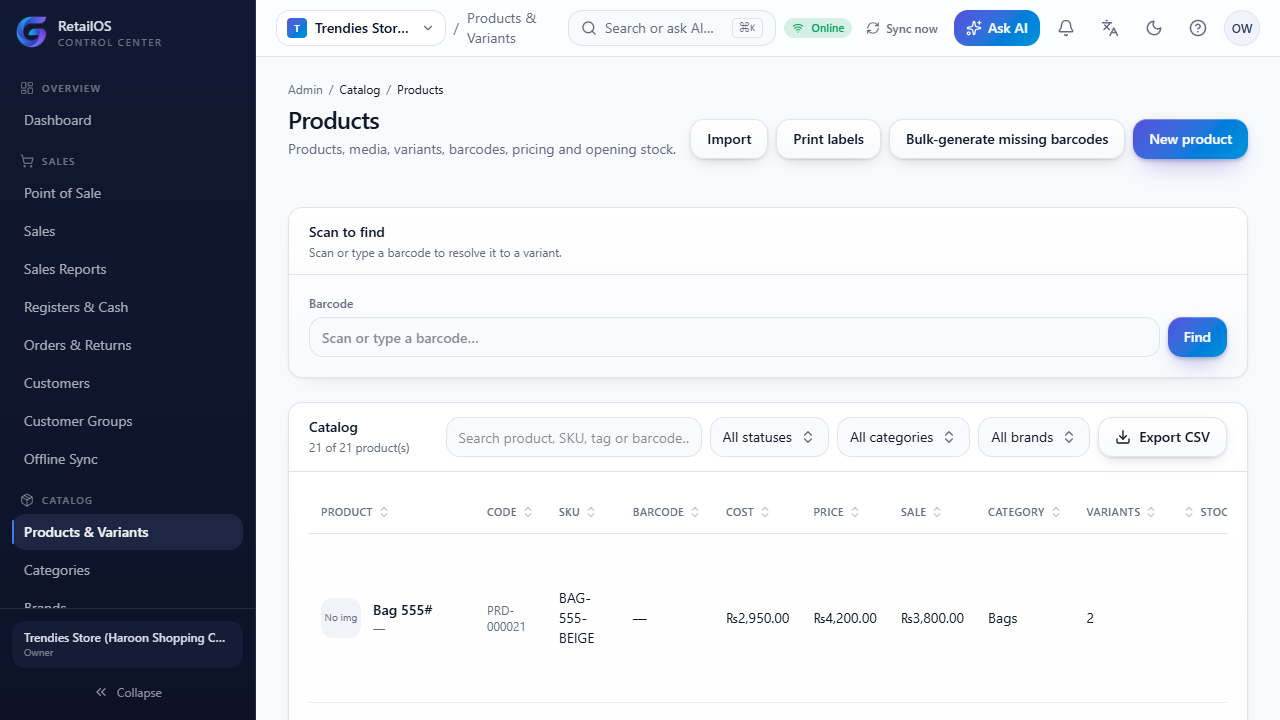
Task: Click the Find barcode button
Action: coord(1197,337)
